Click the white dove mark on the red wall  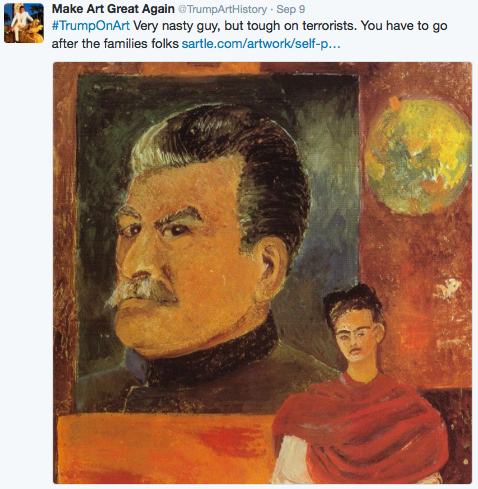[448, 288]
